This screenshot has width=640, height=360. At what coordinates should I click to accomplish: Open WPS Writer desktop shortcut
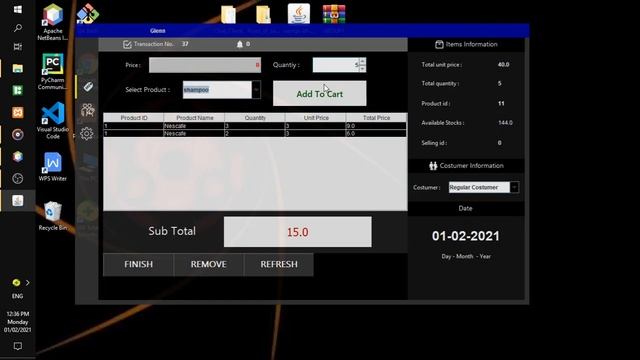pos(53,167)
